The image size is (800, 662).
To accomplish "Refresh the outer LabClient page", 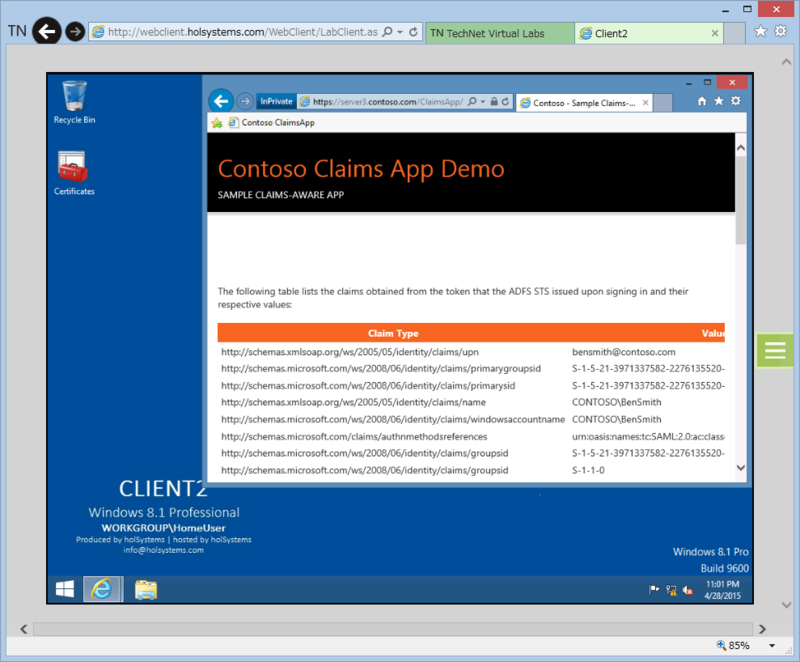I will coord(413,32).
